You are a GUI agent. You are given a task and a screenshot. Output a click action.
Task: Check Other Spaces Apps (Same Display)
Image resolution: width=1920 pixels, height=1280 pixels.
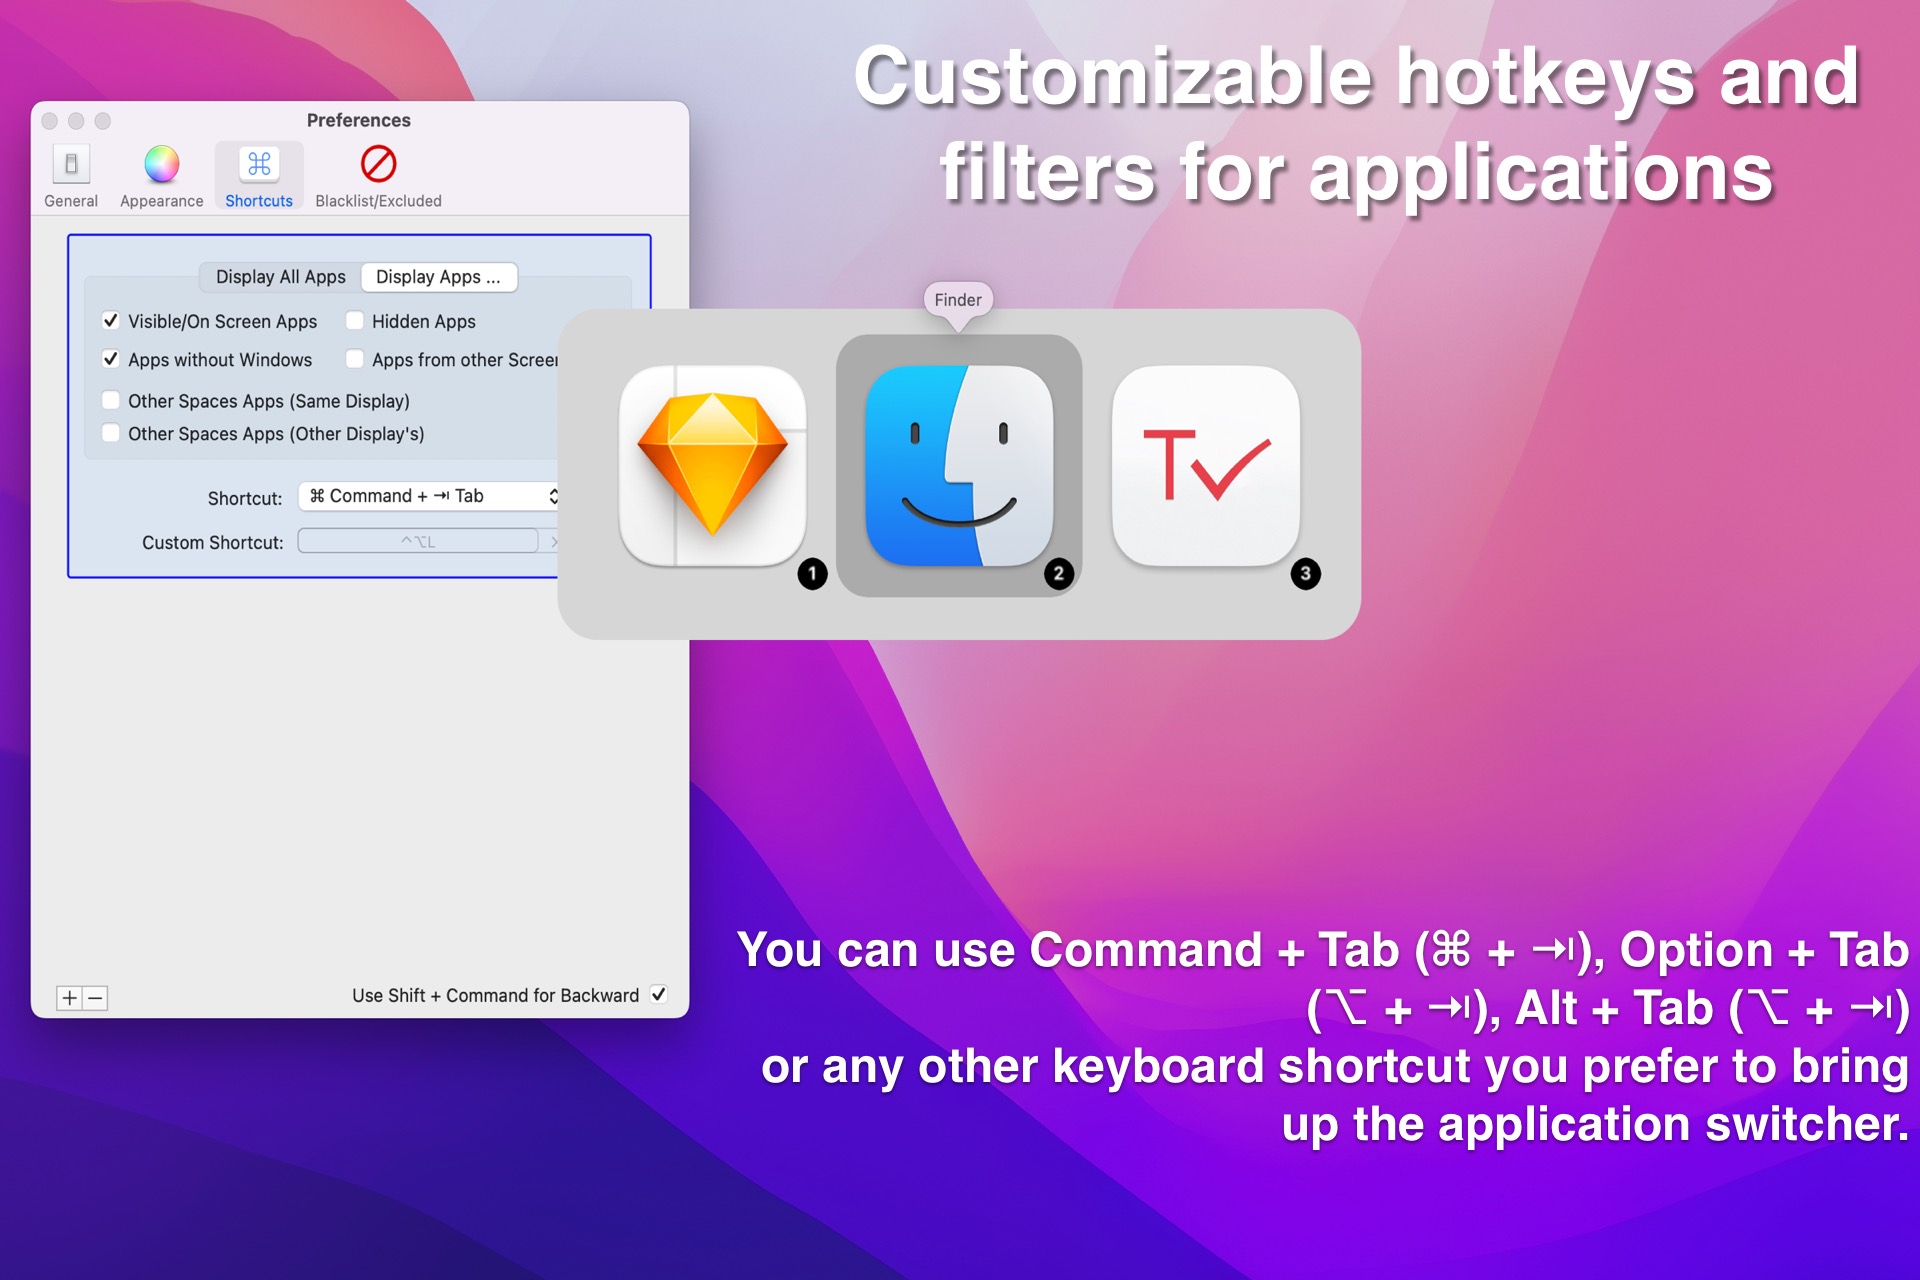(111, 401)
